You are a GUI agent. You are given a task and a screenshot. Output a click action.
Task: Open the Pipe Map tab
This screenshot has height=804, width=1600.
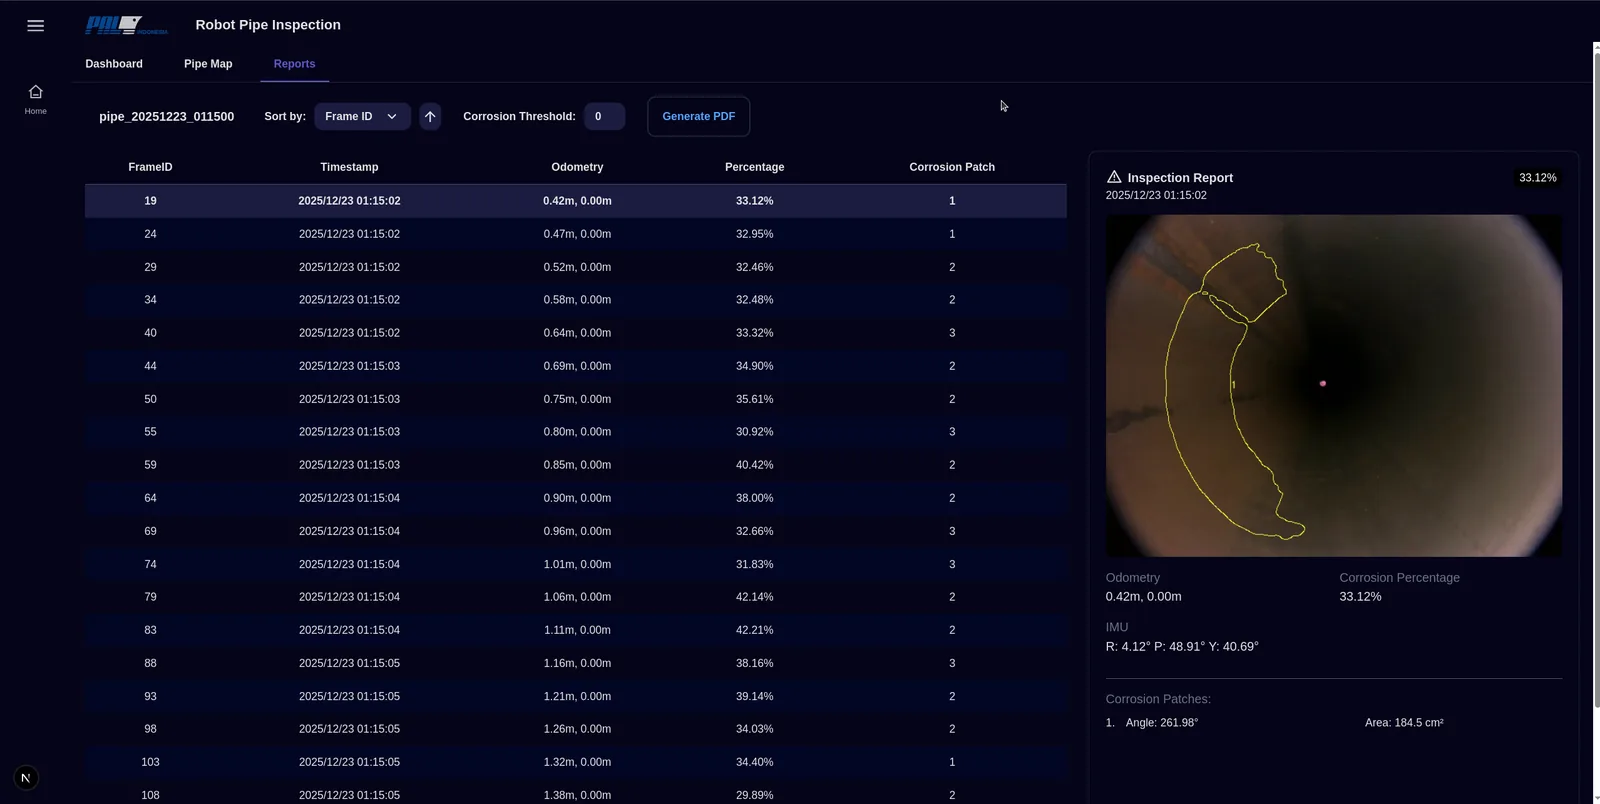(208, 64)
